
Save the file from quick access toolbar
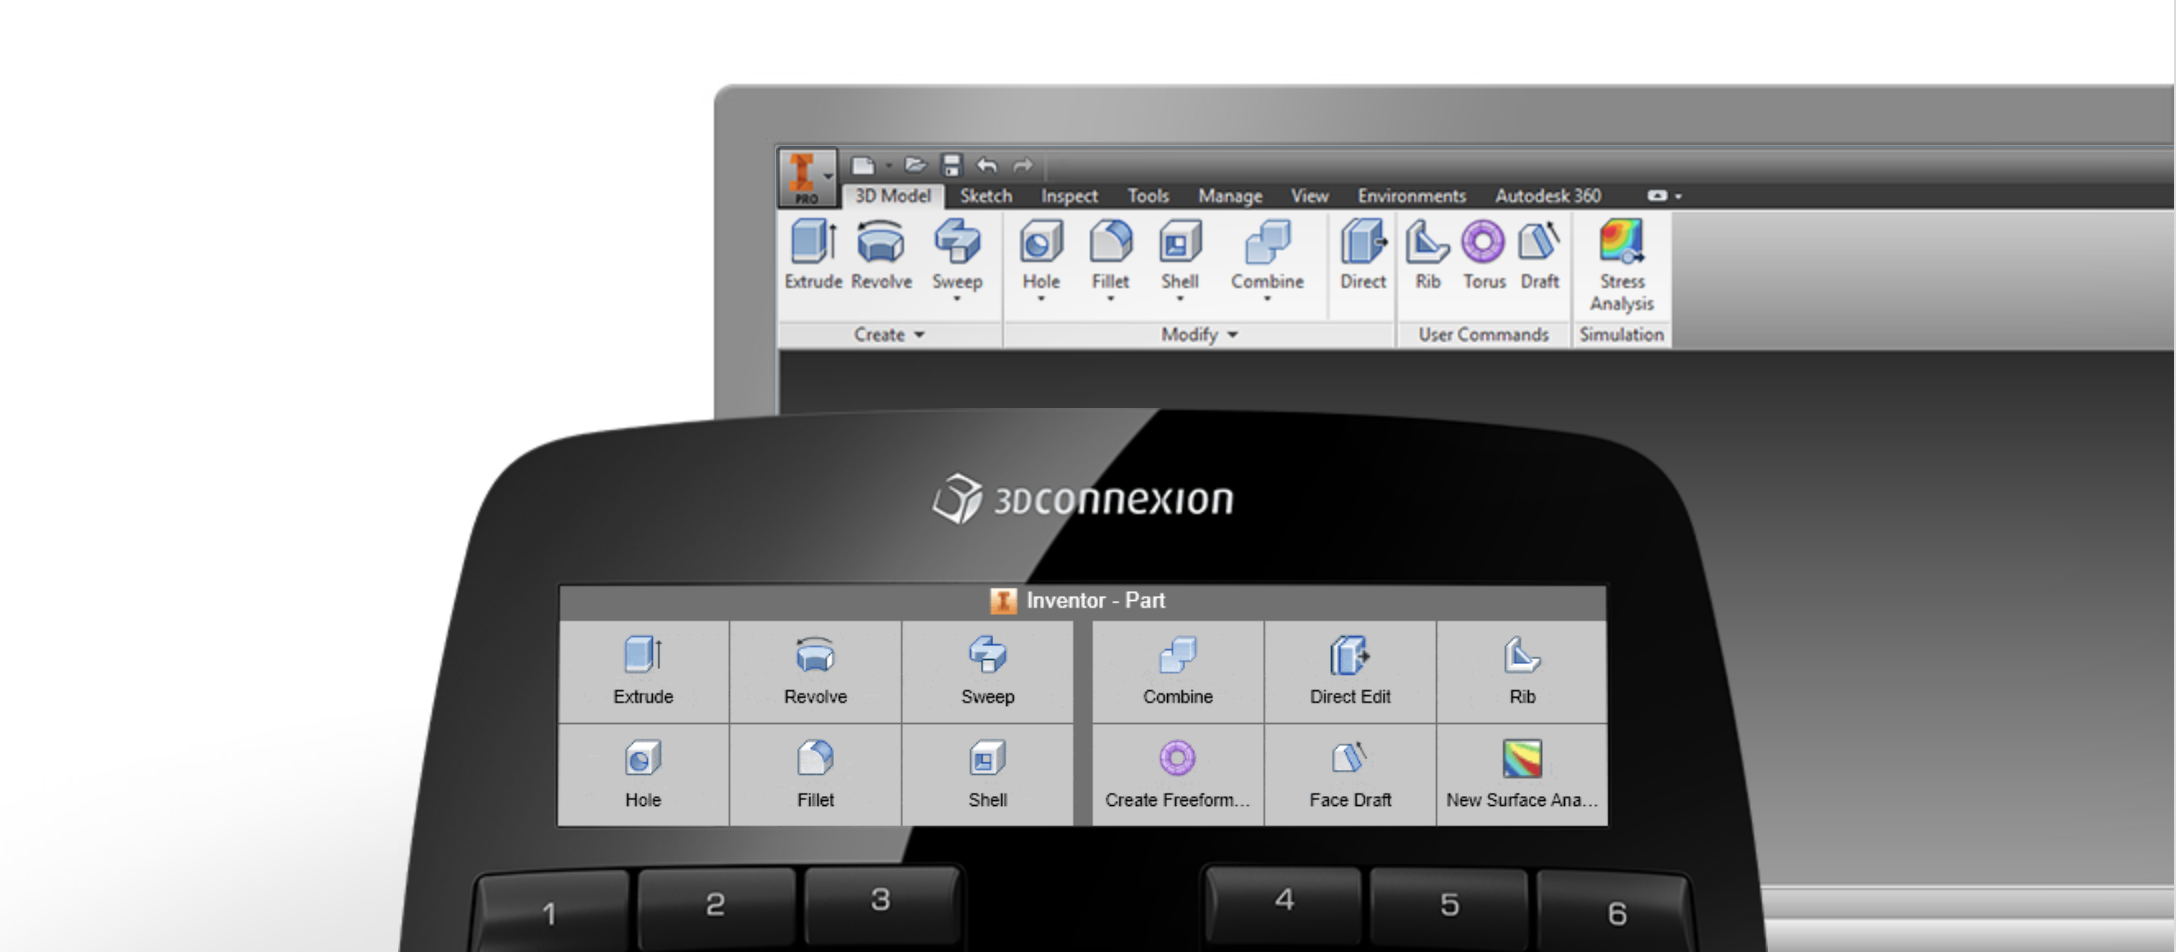coord(952,165)
